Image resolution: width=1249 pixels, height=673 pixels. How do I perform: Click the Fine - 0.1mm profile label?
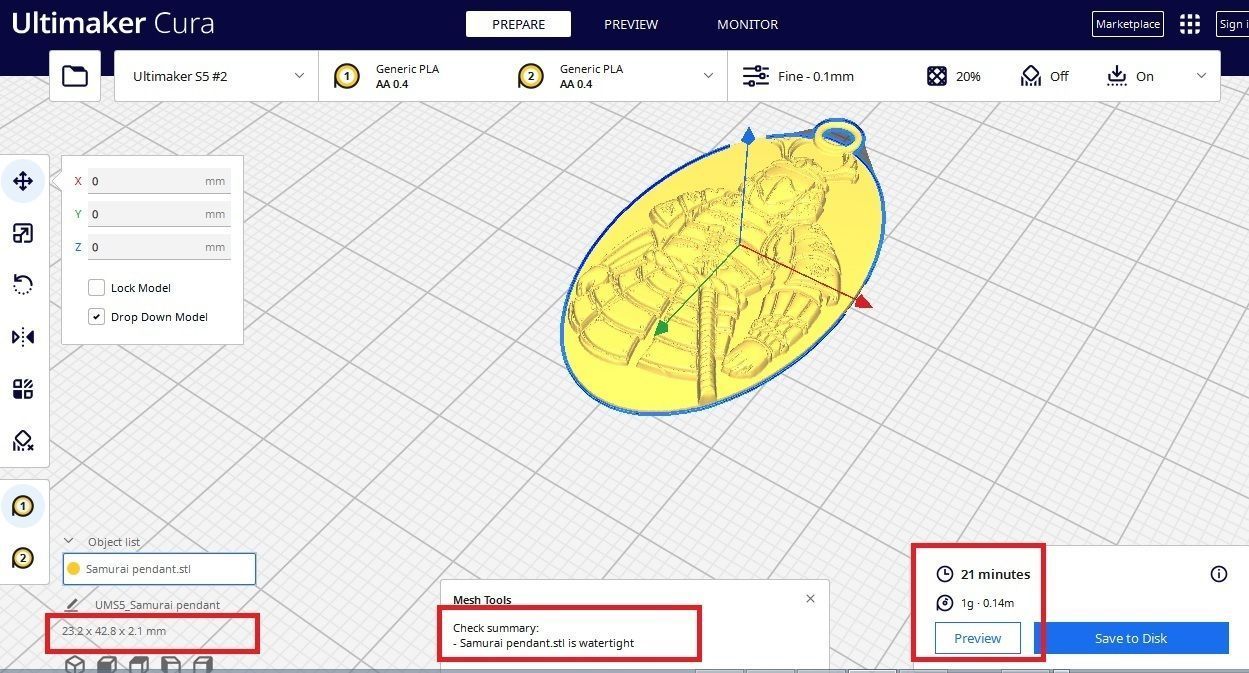tap(816, 76)
